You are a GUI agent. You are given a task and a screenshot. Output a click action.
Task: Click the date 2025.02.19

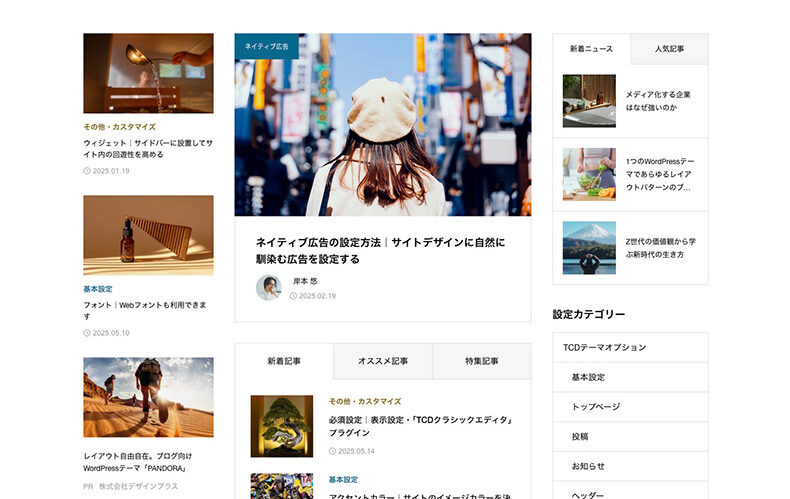pos(317,296)
